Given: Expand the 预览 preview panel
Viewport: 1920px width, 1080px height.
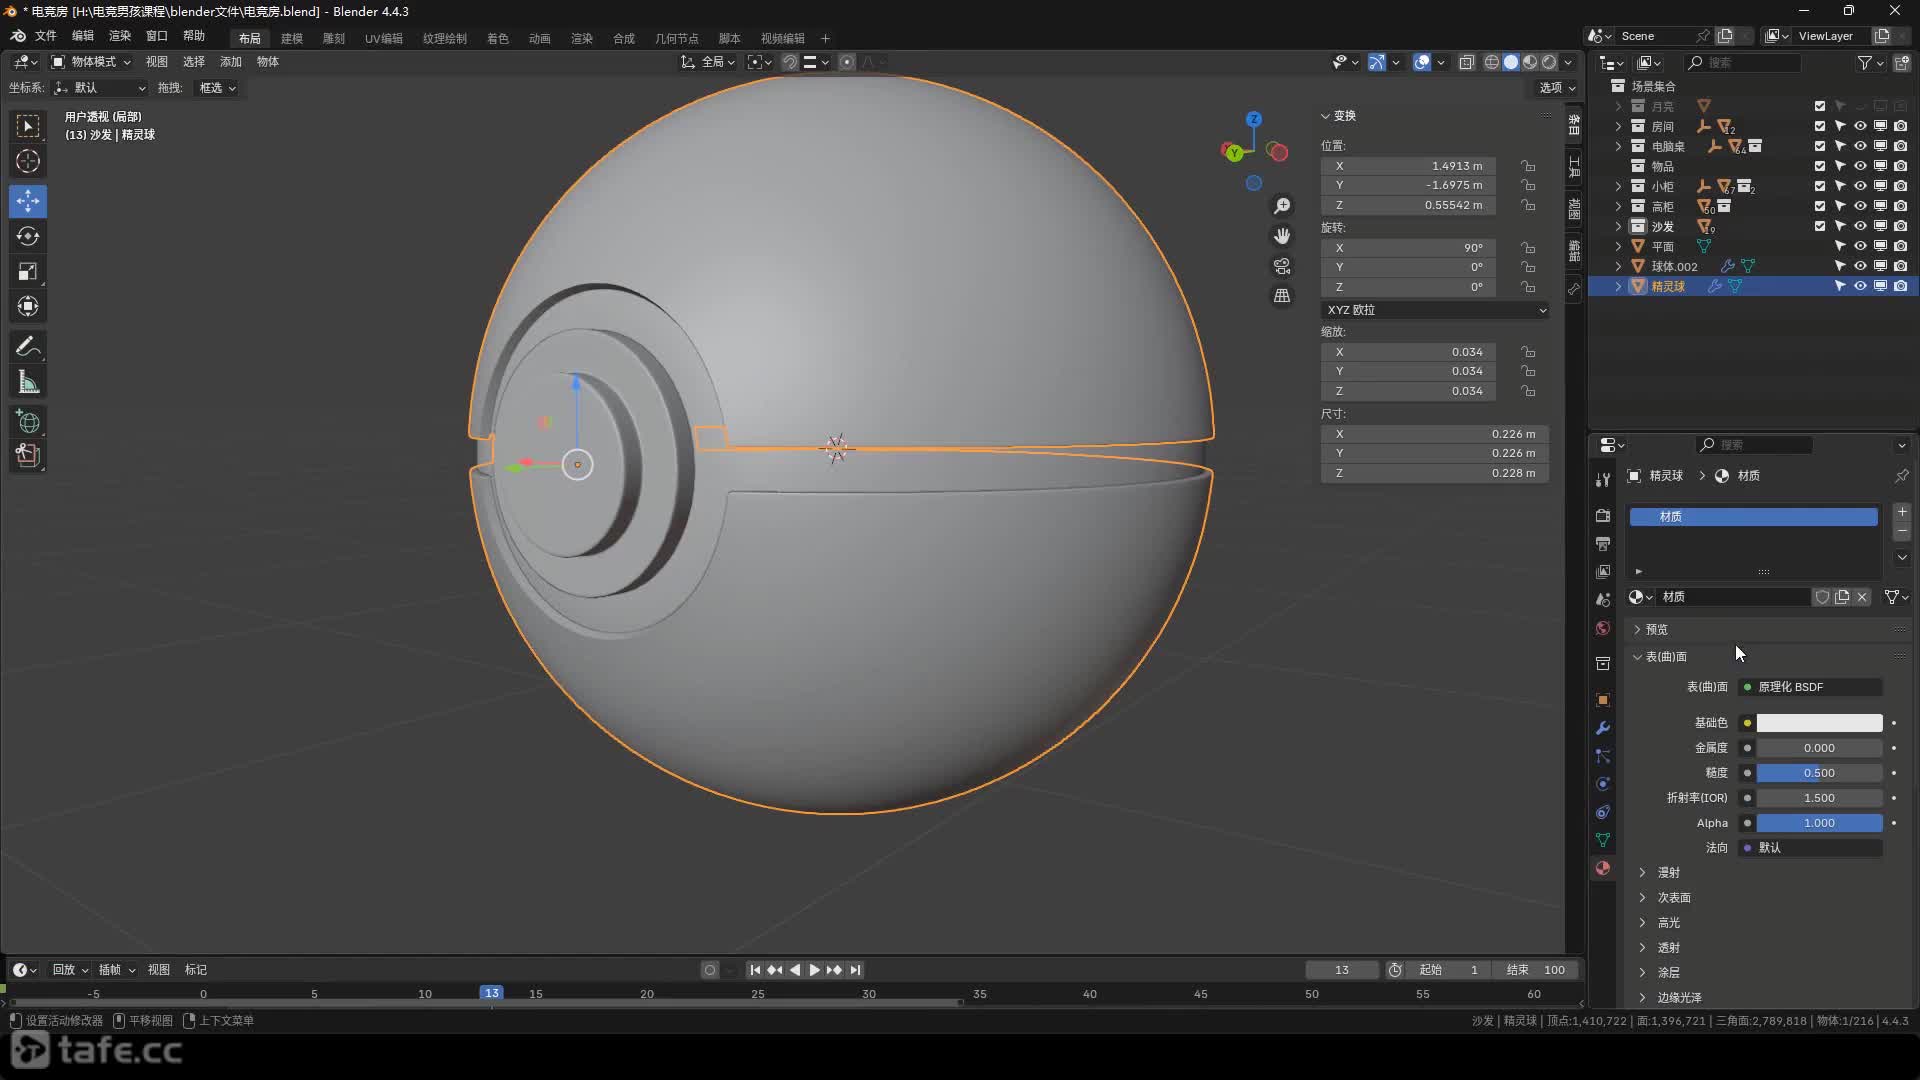Looking at the screenshot, I should click(x=1657, y=629).
